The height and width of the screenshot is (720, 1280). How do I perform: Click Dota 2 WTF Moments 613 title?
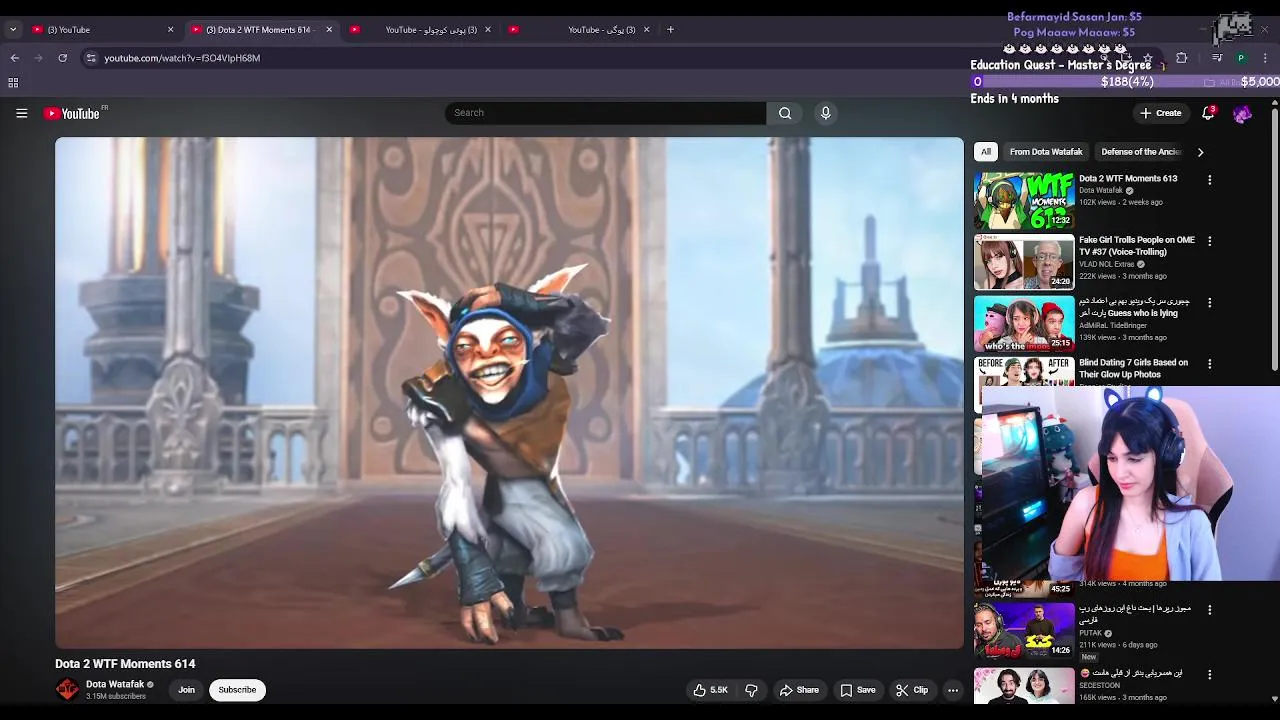point(1128,179)
